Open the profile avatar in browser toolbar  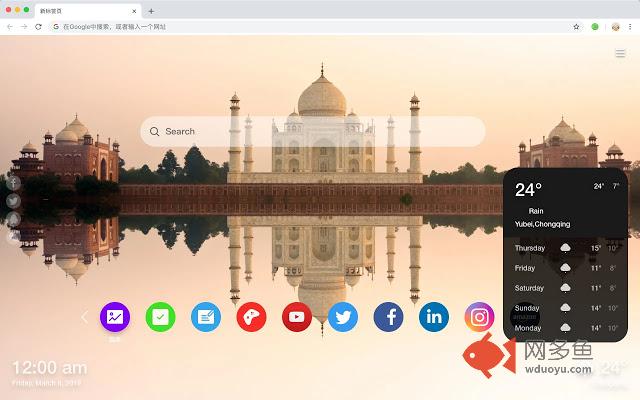click(x=616, y=27)
